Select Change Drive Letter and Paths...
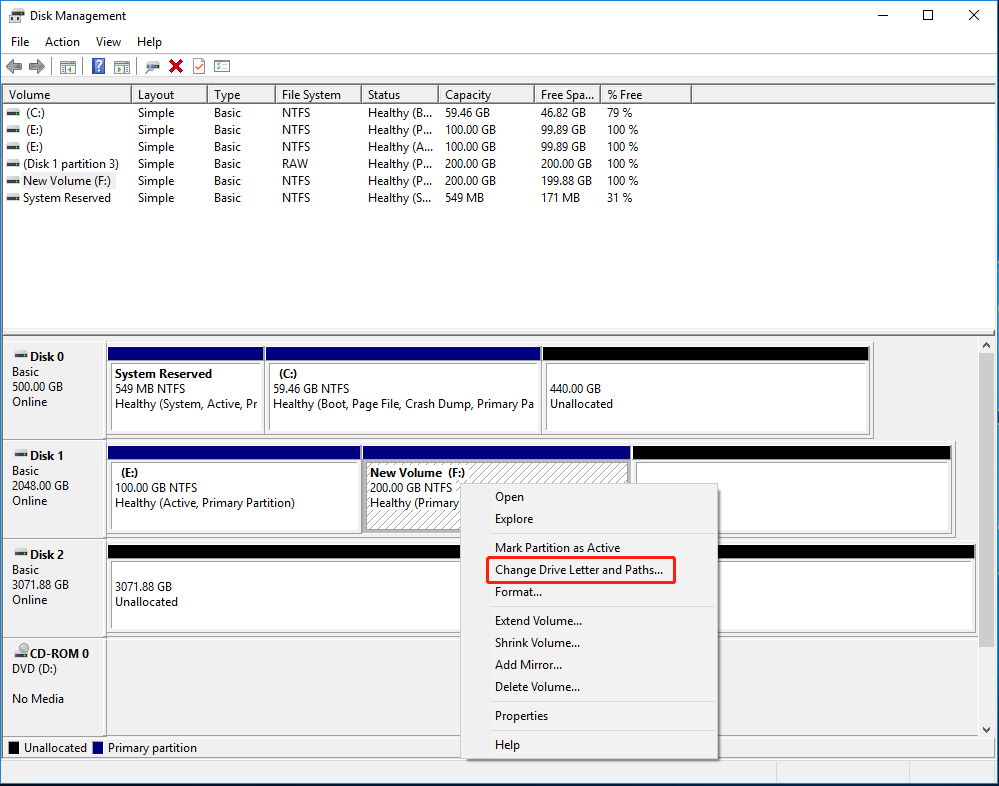Image resolution: width=999 pixels, height=786 pixels. [x=589, y=570]
